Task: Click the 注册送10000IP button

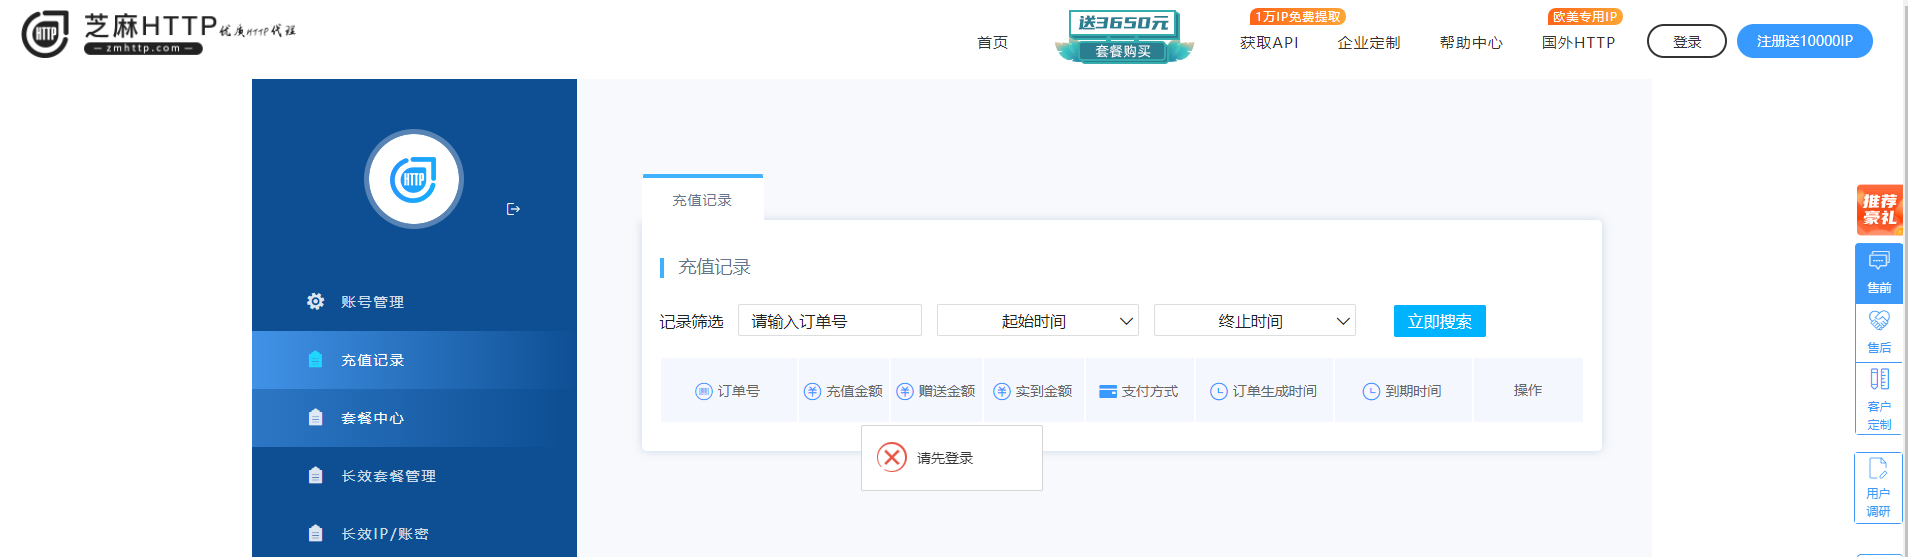Action: (1804, 41)
